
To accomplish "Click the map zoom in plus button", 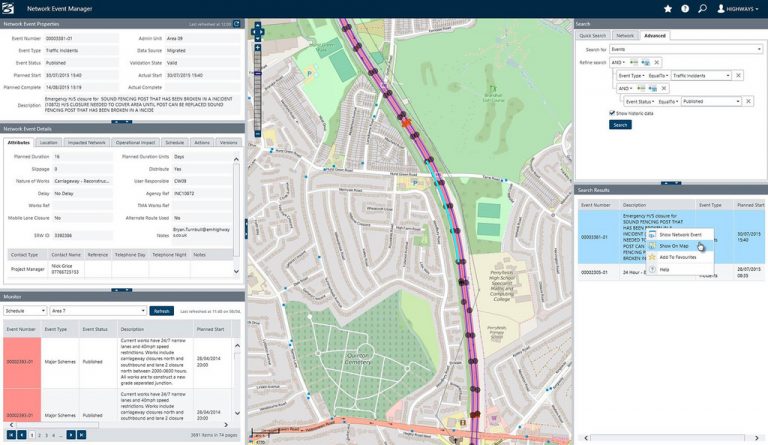I will (258, 46).
